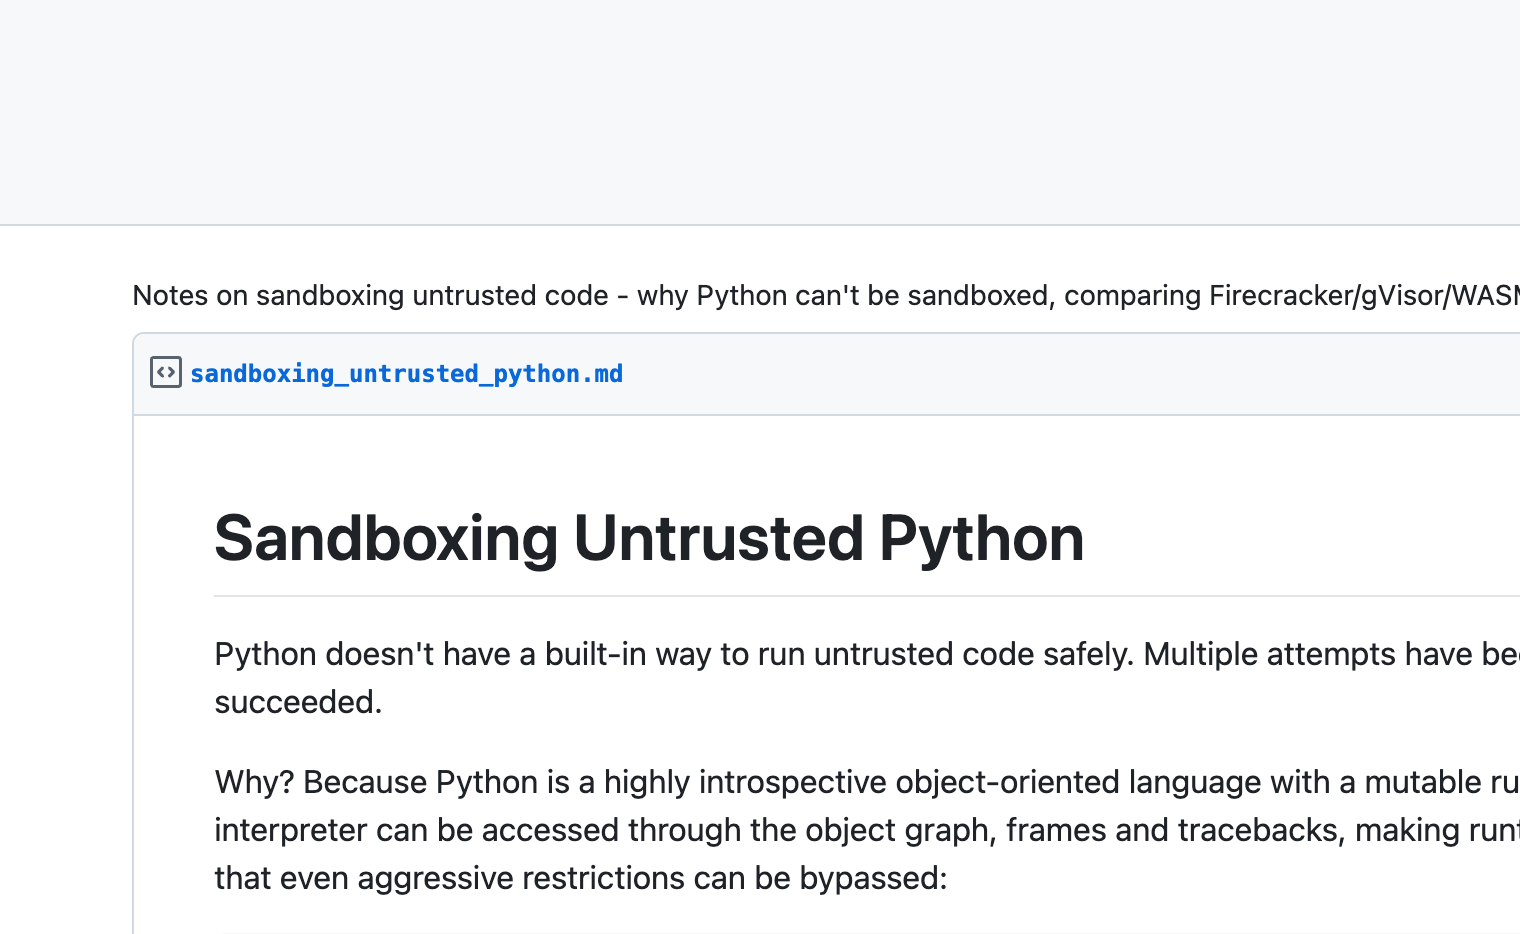Click the word "succeeded." in the first paragraph
Screen dimensions: 1520x934
(x=298, y=702)
